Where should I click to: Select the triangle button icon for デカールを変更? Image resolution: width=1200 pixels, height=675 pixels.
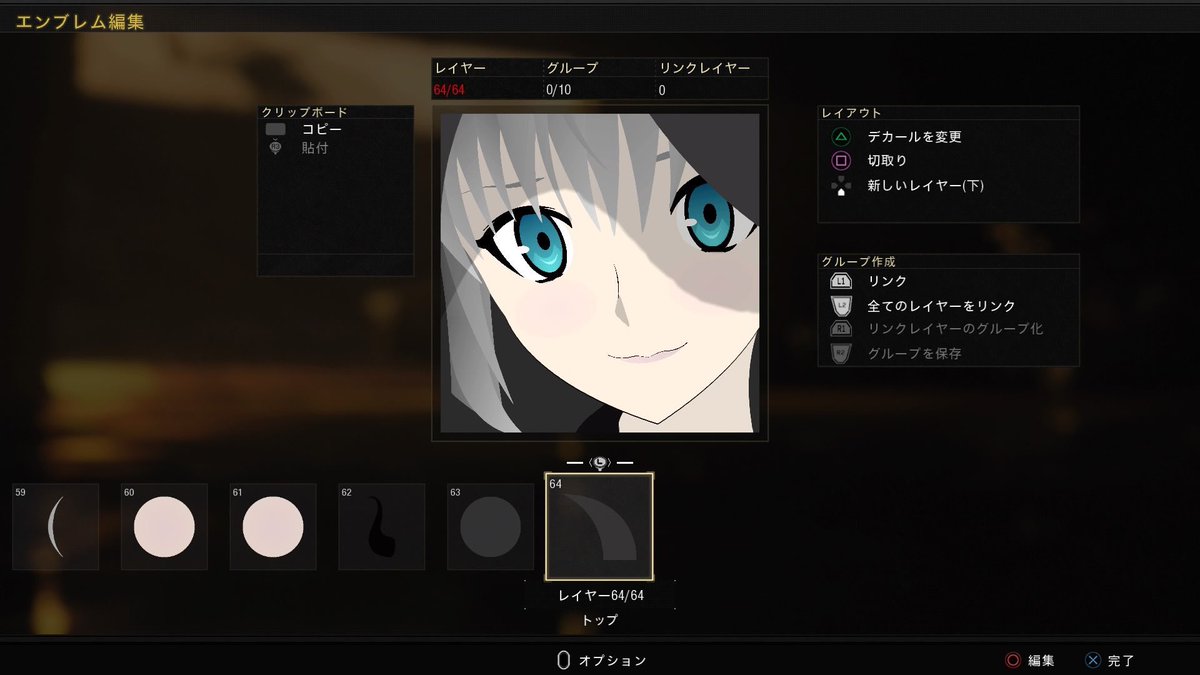[x=841, y=136]
